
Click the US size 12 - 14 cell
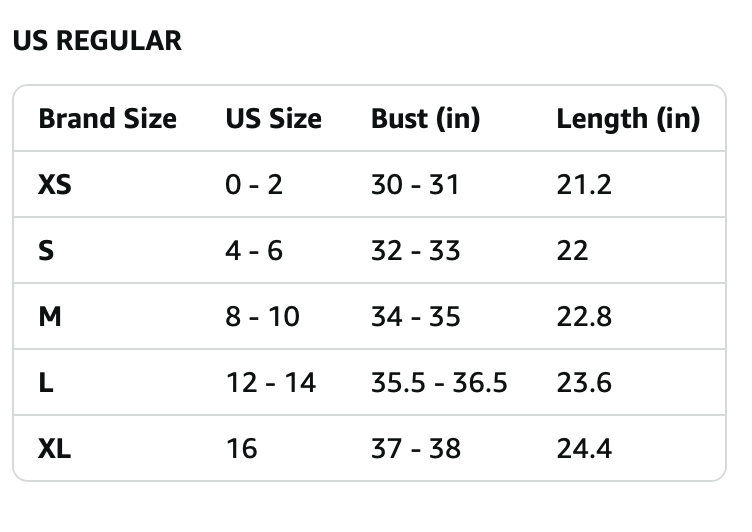click(270, 382)
